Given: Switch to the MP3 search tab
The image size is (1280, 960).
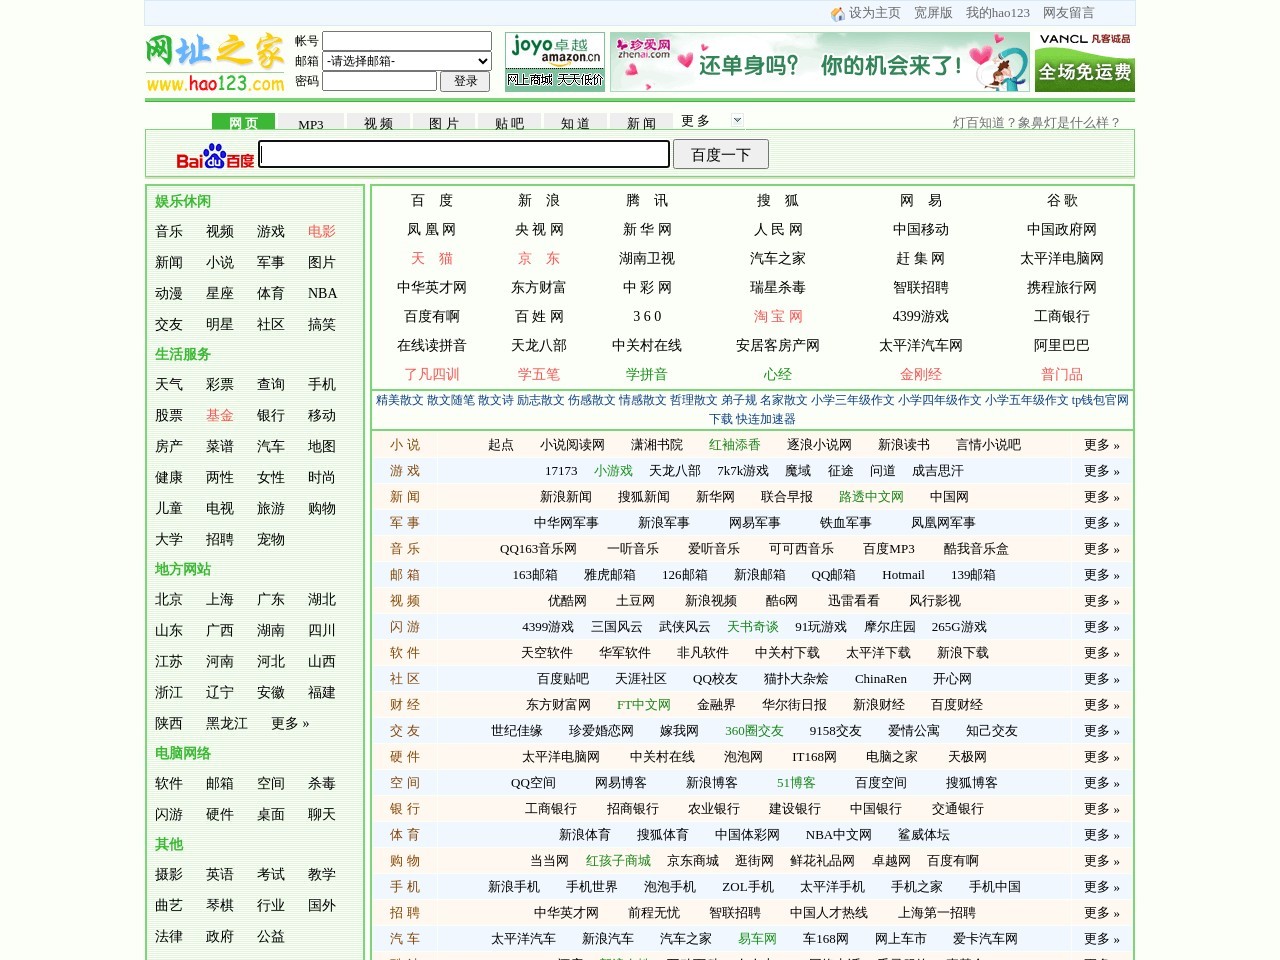Looking at the screenshot, I should (311, 123).
